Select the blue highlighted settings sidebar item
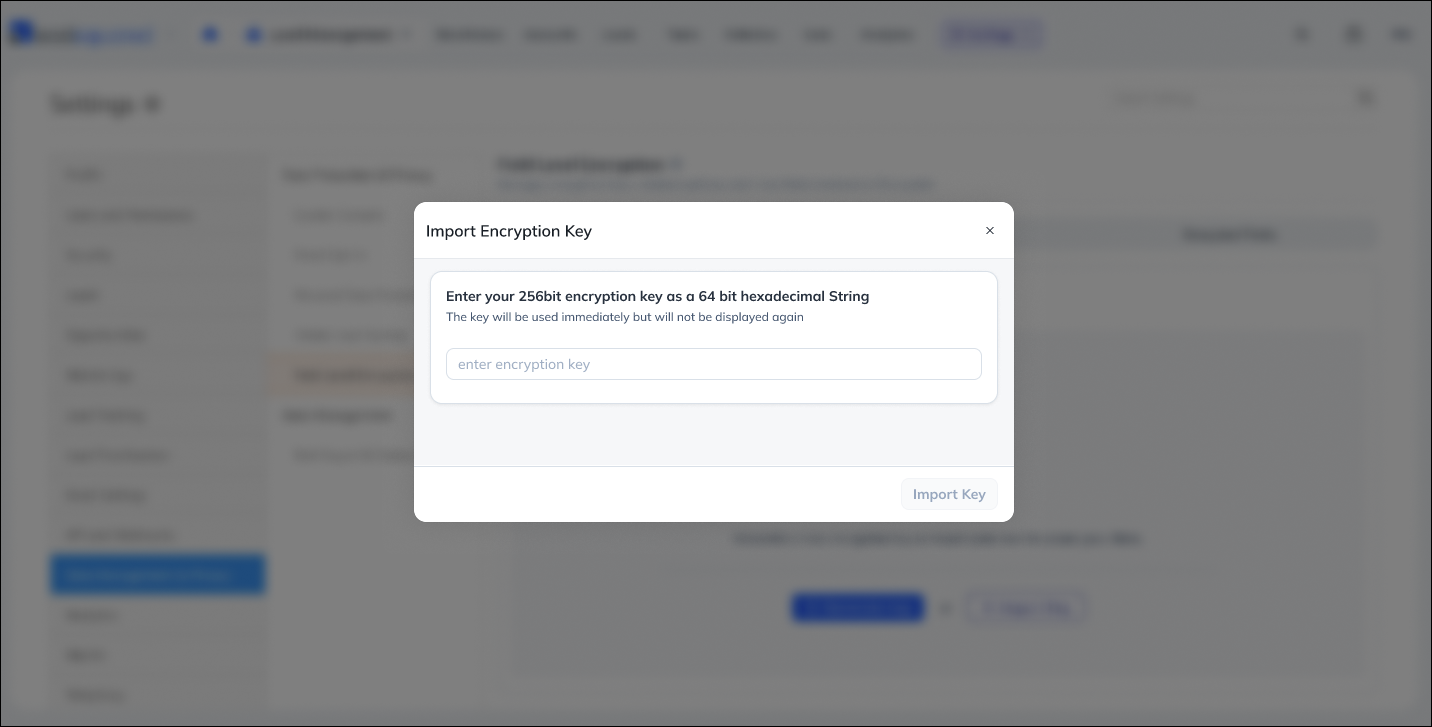1432x727 pixels. click(157, 575)
